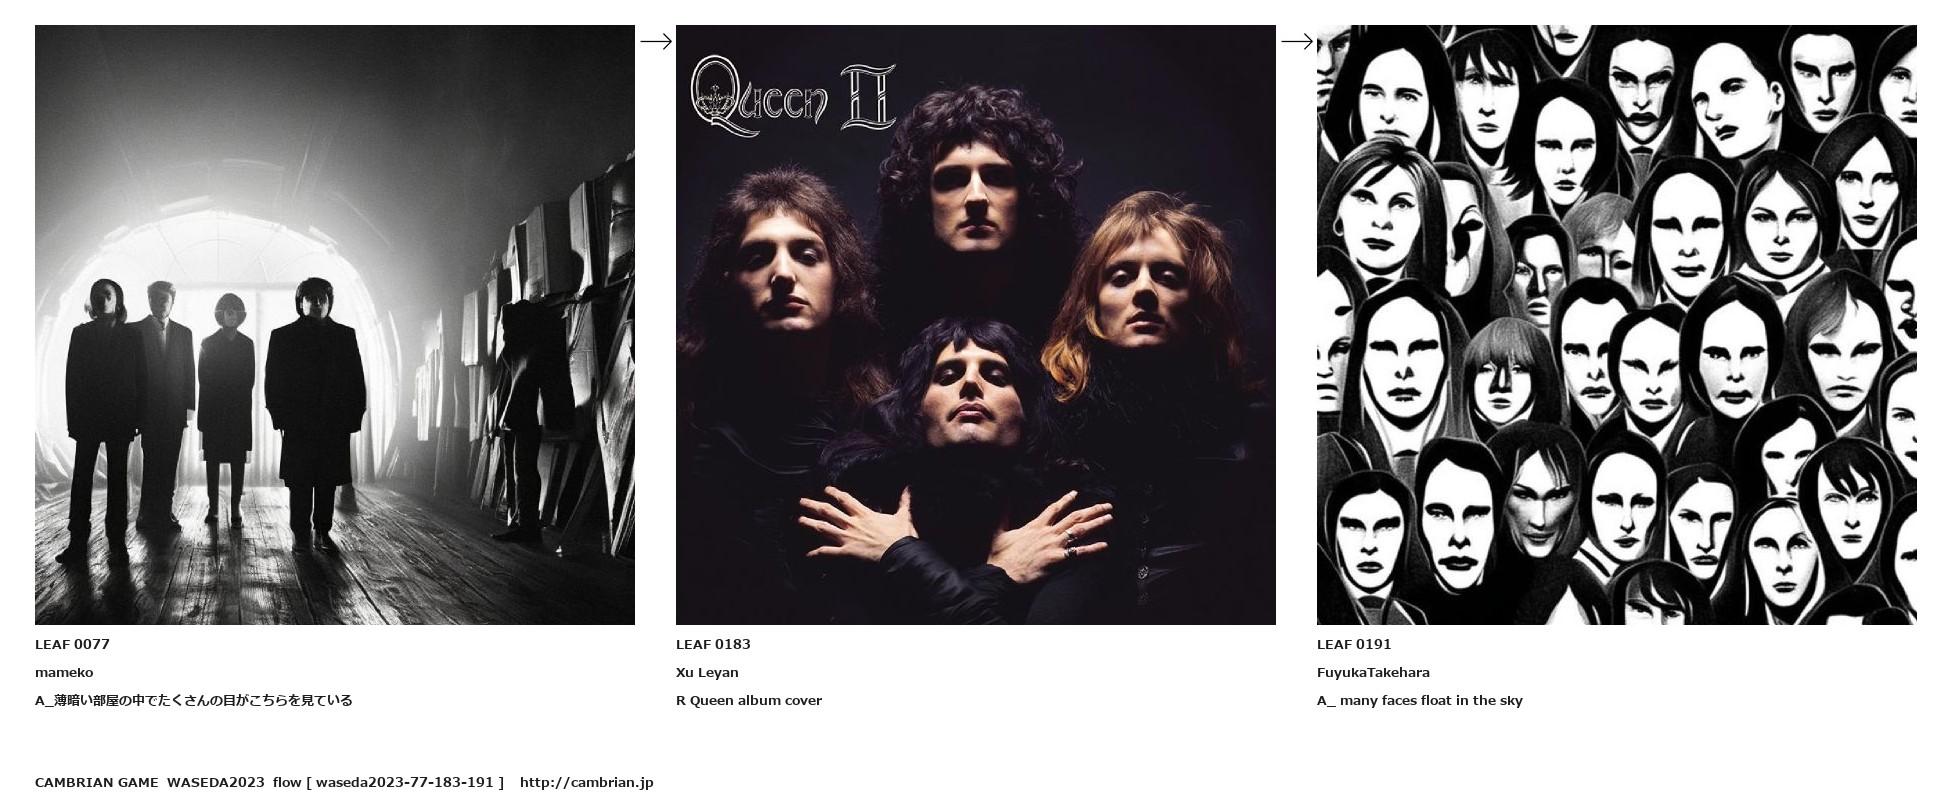Screen dimensions: 1952x807
Task: Click author name Xu Leyan
Action: click(x=707, y=672)
